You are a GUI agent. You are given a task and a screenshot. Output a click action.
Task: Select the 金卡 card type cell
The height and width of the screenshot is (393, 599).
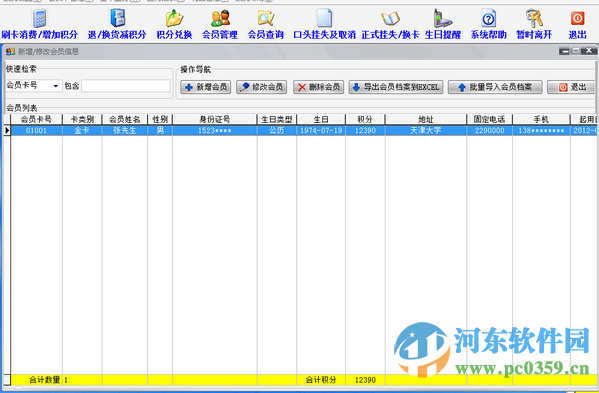coord(82,131)
